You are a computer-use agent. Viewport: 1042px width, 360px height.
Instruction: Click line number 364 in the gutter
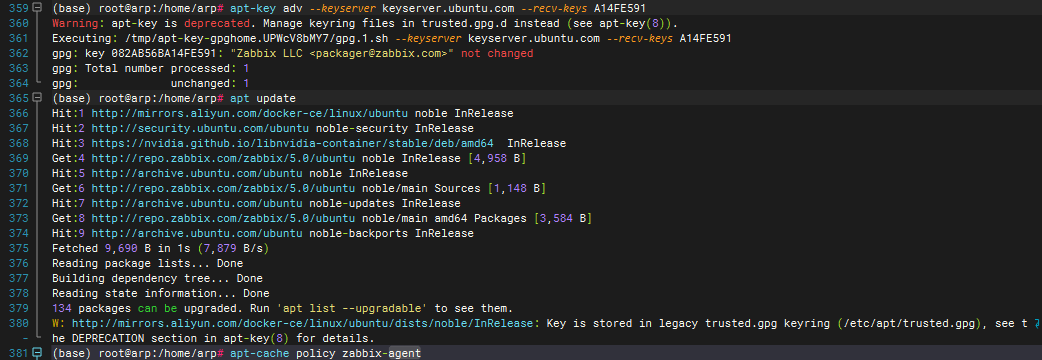pyautogui.click(x=19, y=83)
